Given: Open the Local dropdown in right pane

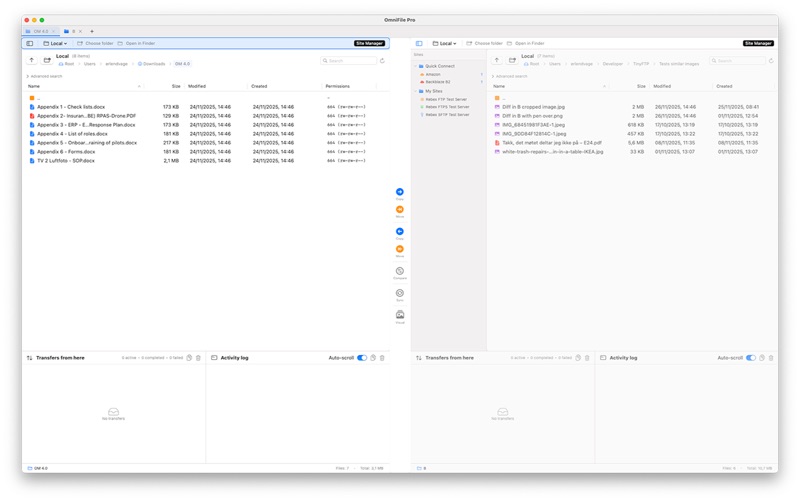Looking at the screenshot, I should (444, 43).
